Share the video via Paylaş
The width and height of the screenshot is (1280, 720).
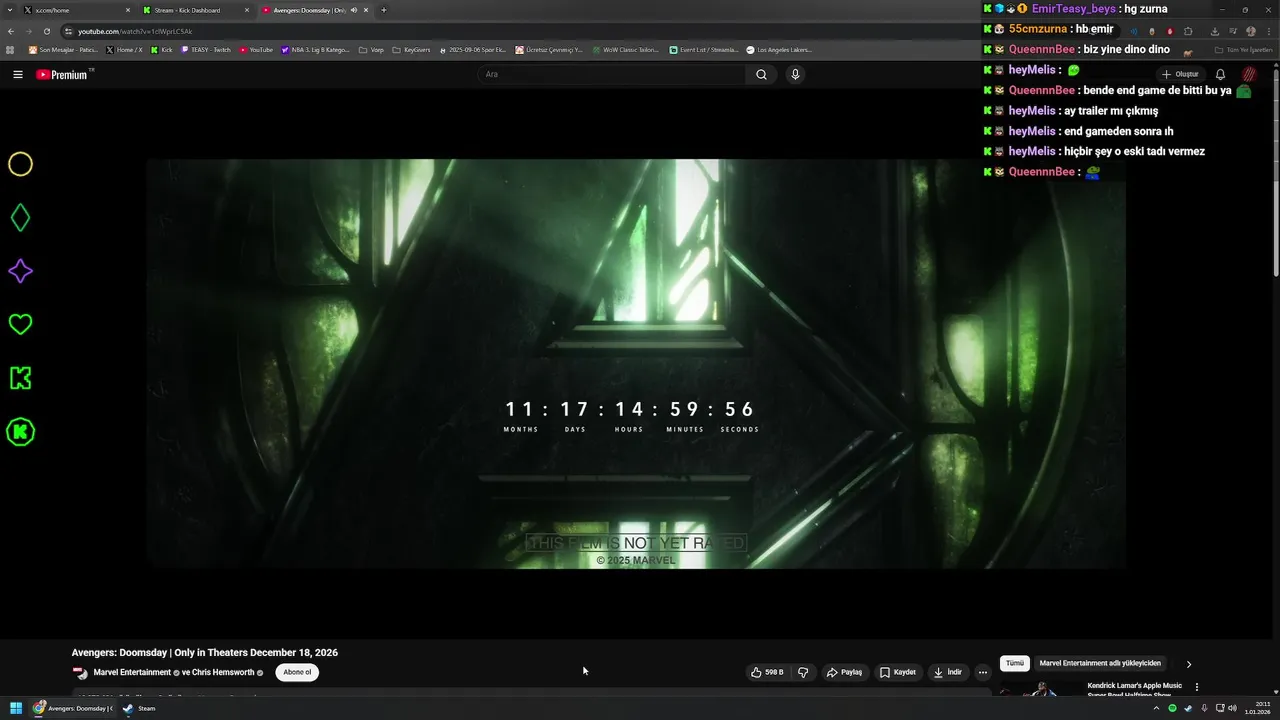[x=845, y=672]
